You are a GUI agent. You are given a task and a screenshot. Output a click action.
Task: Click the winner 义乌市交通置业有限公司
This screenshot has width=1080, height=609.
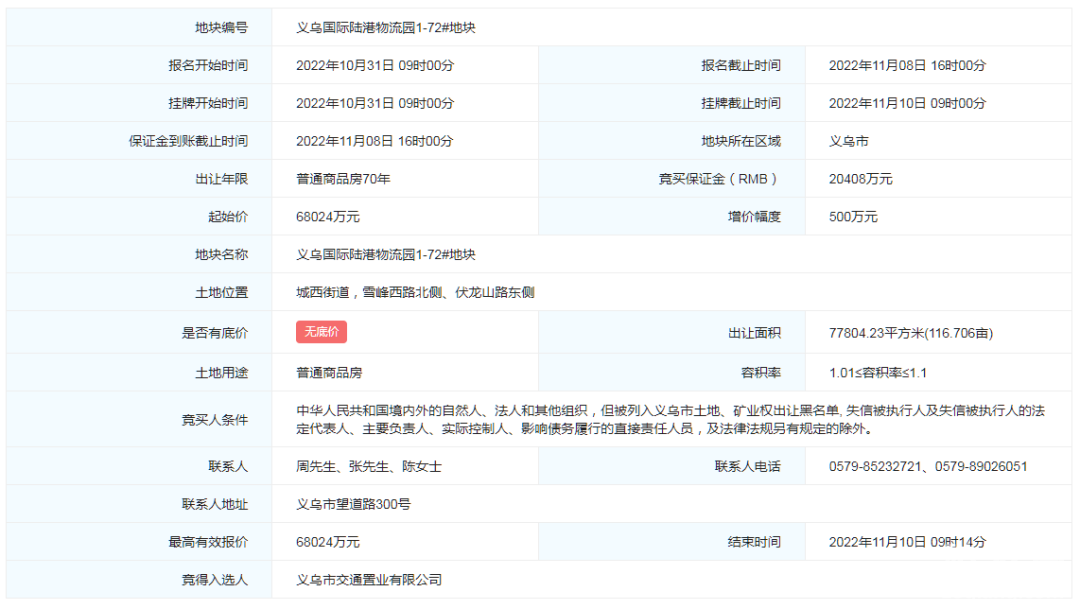click(x=369, y=580)
